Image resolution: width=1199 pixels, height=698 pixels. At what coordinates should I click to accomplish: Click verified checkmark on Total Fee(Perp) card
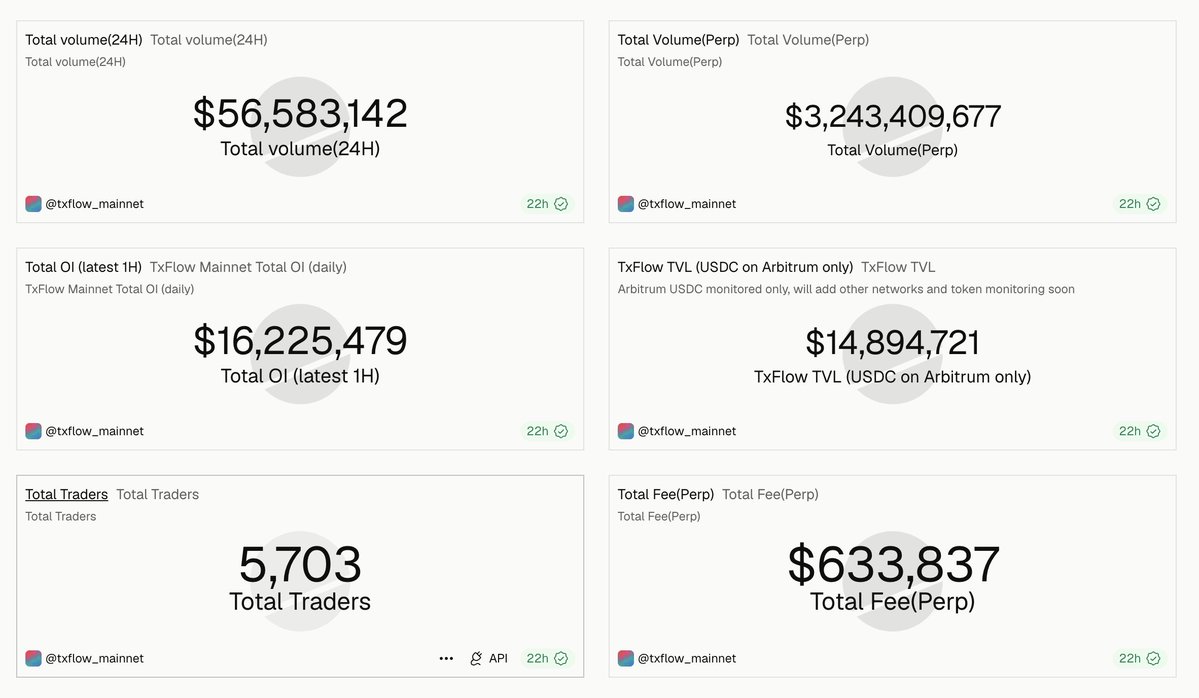[x=1154, y=658]
